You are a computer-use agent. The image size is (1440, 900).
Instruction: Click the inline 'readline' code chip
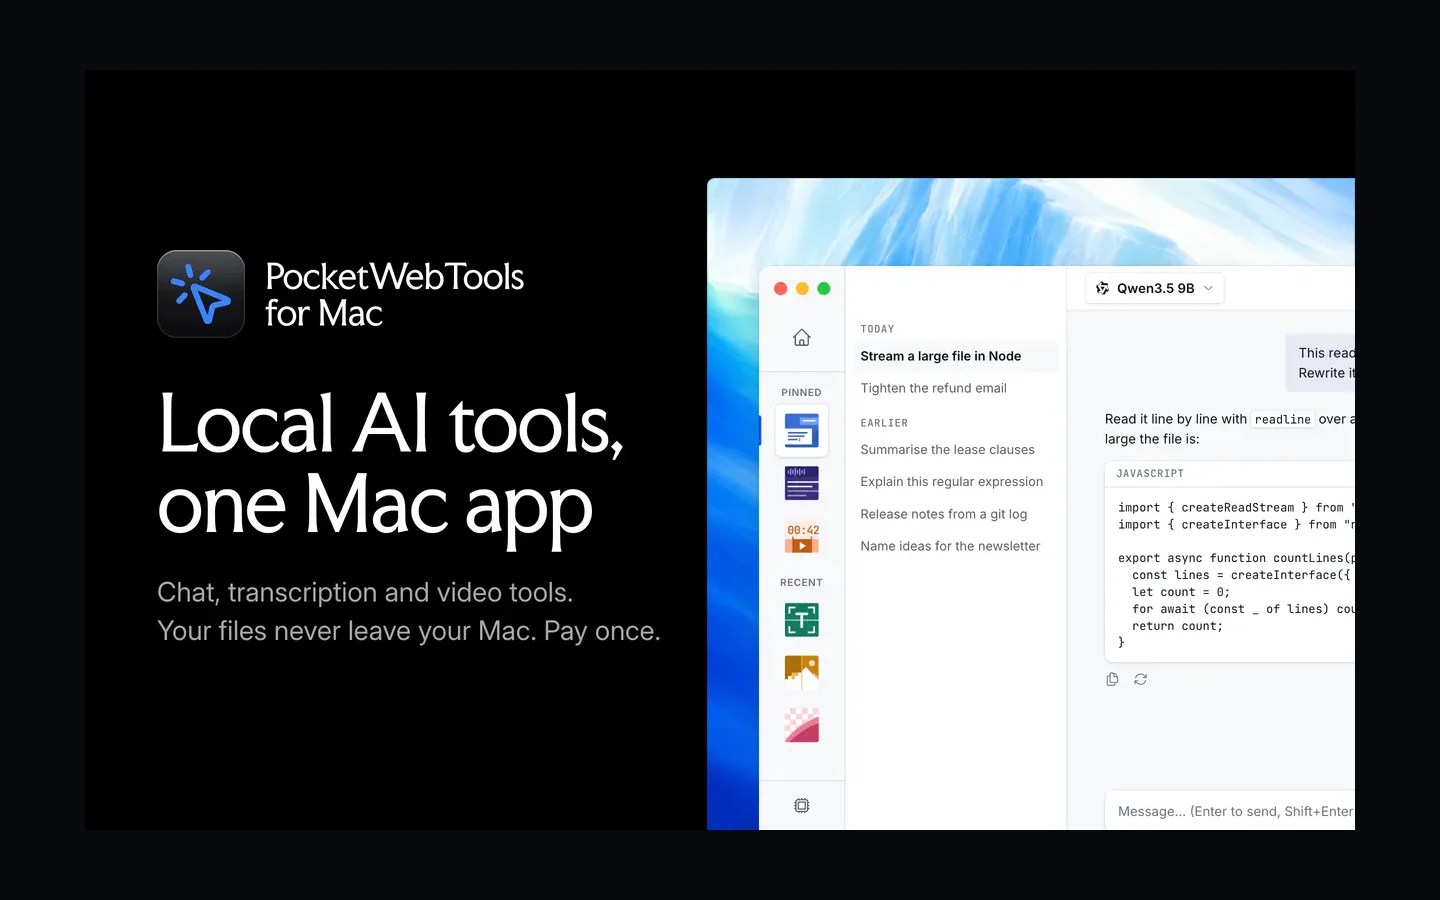coord(1283,420)
